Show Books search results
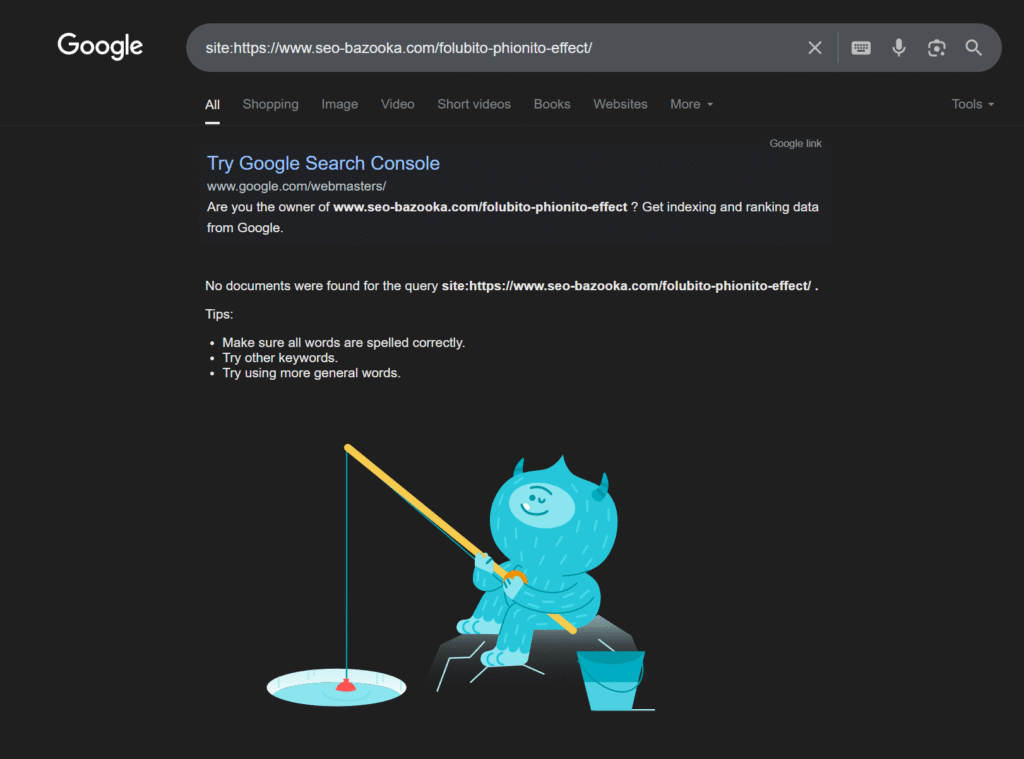The width and height of the screenshot is (1024, 759). point(552,105)
